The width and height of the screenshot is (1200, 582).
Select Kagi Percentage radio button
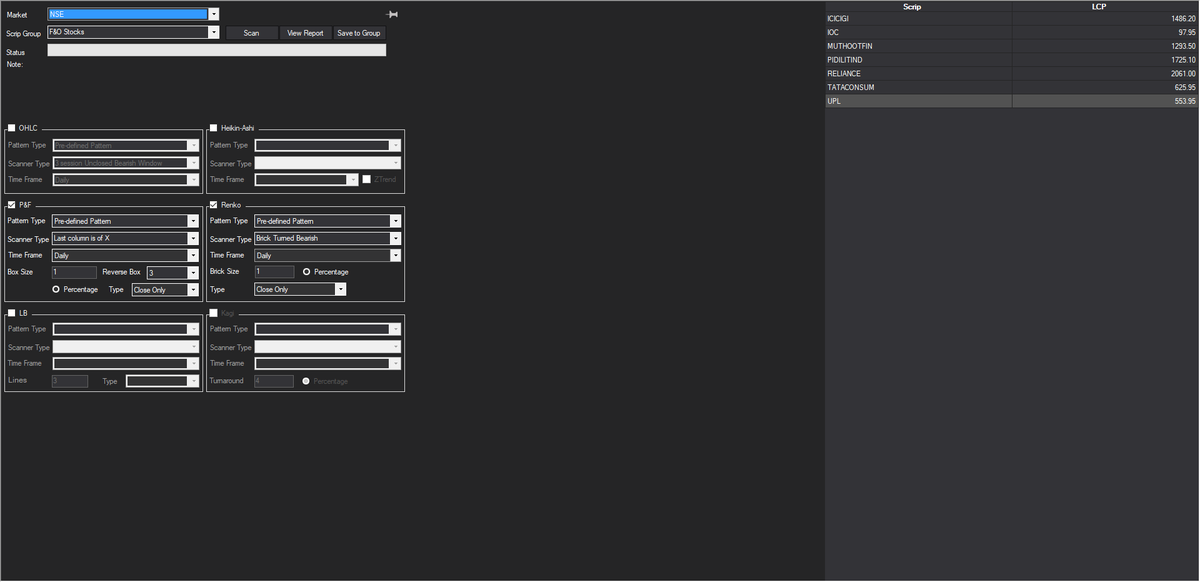pos(307,381)
